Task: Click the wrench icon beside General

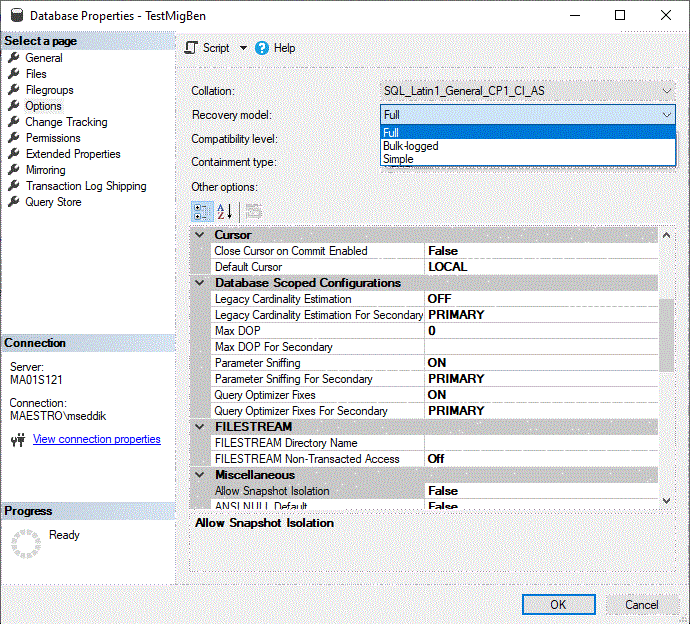Action: point(14,58)
